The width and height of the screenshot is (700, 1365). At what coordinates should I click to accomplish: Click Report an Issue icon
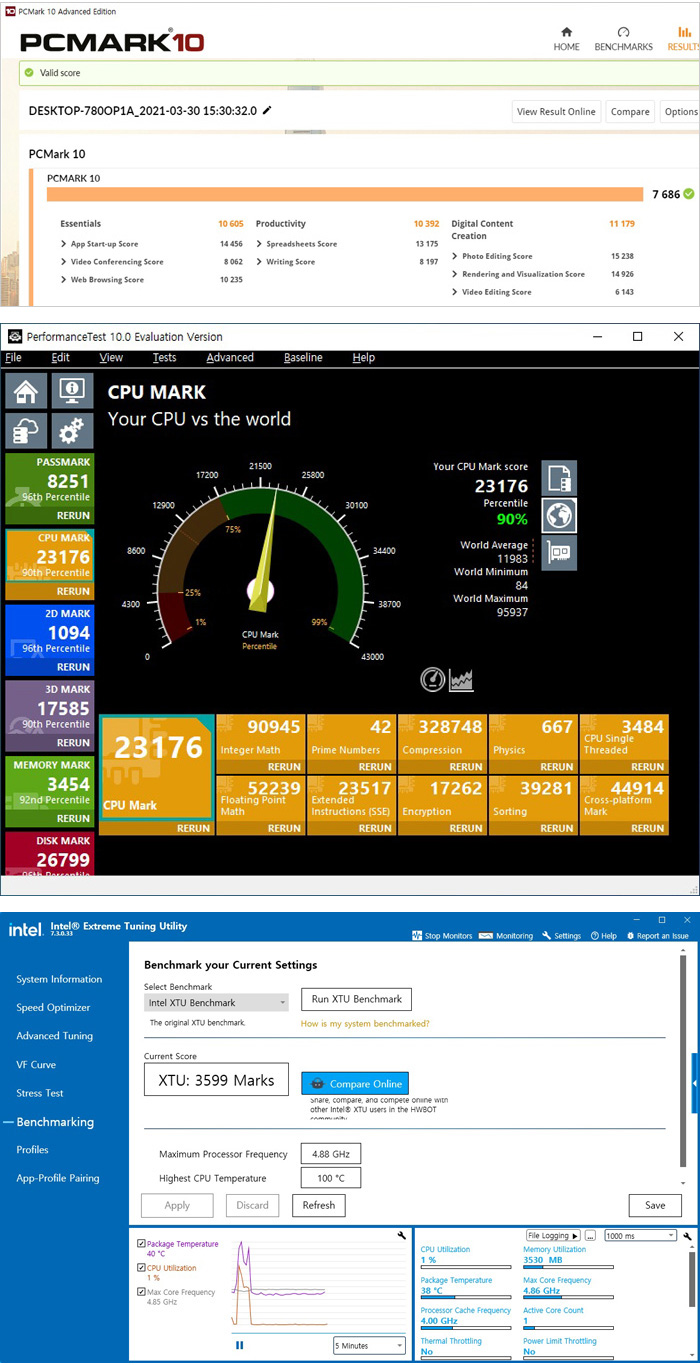630,936
